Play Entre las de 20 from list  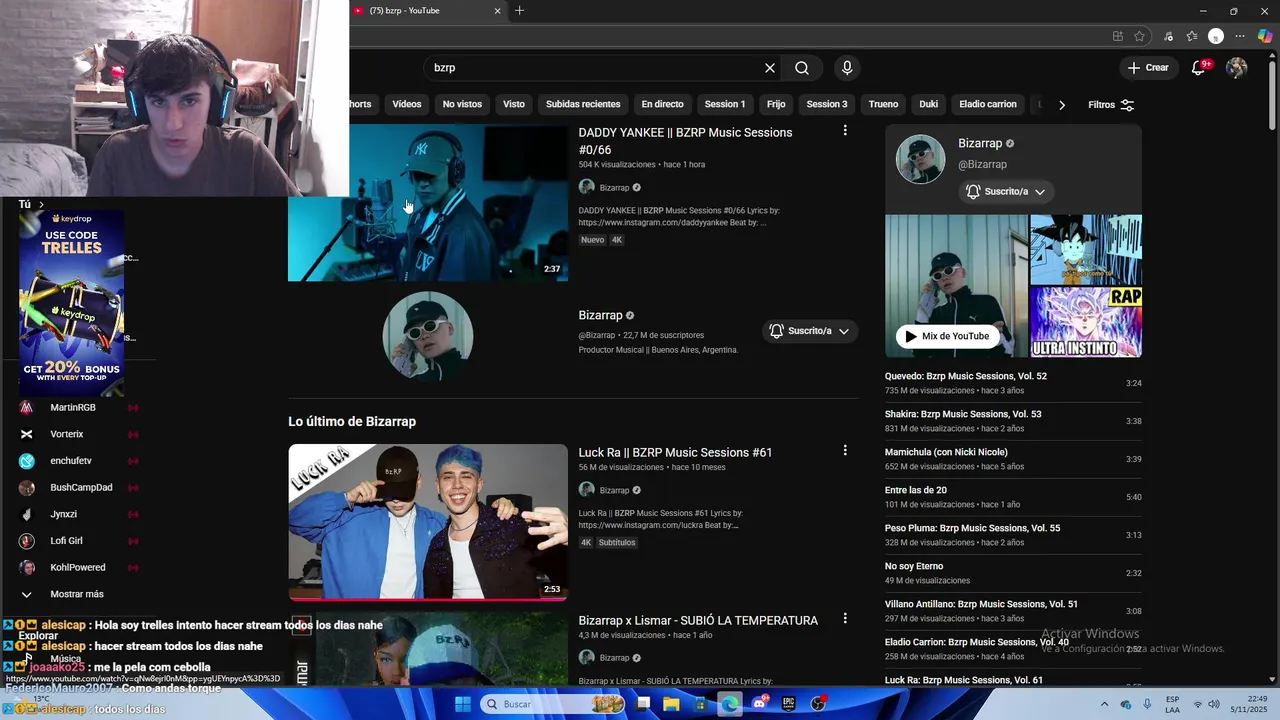[916, 490]
